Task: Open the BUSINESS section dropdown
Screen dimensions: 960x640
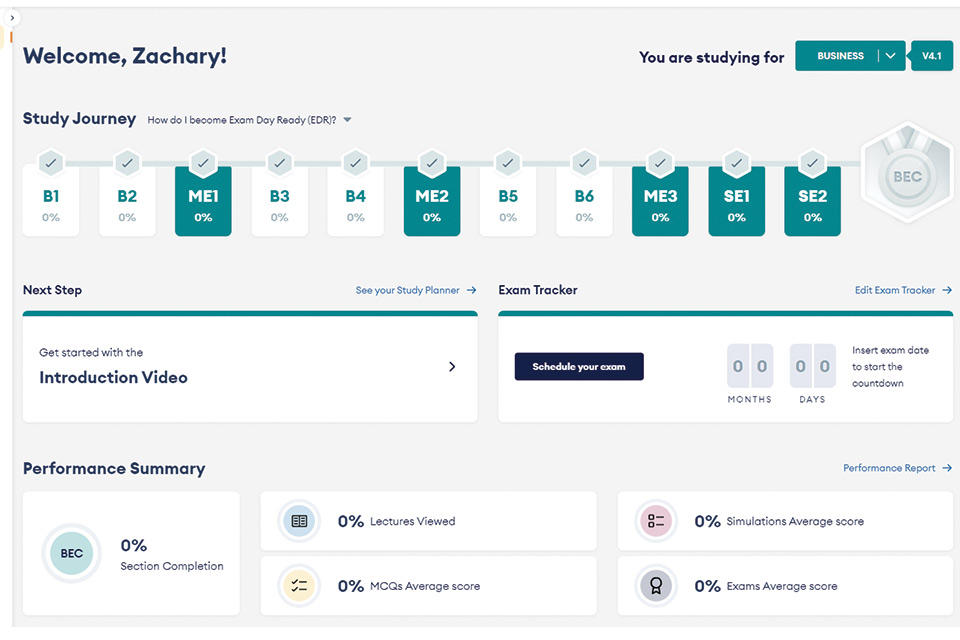Action: click(889, 56)
